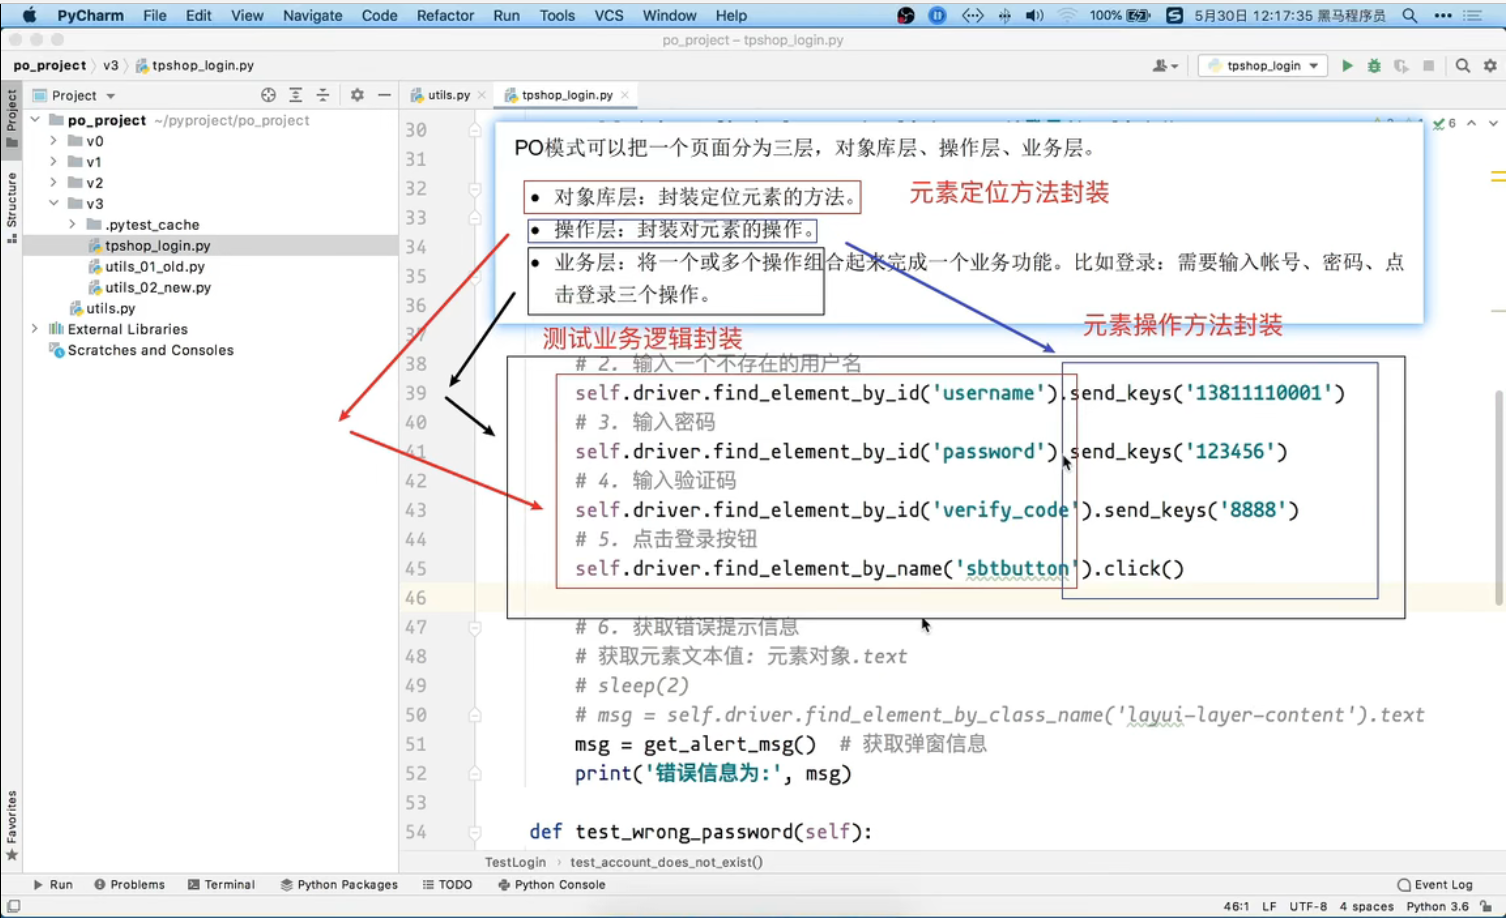Expand the v2 folder
Viewport: 1506px width, 918px height.
click(54, 183)
